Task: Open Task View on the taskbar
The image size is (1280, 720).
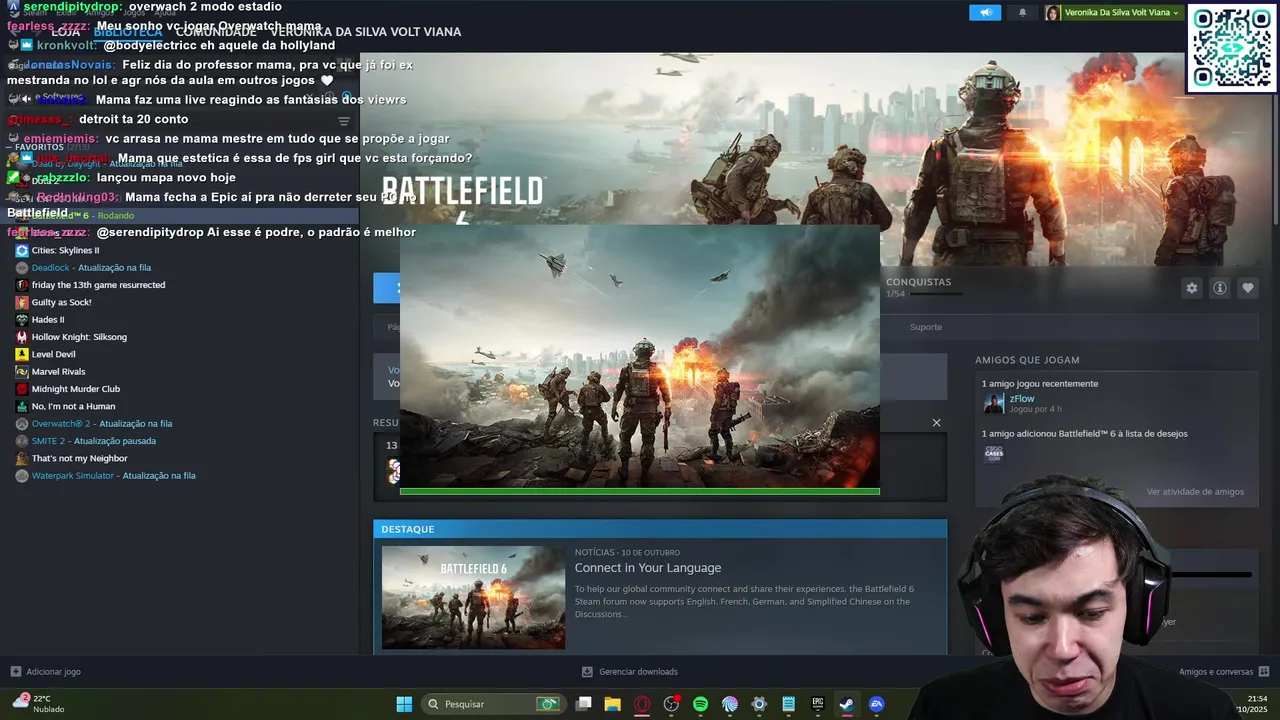Action: coord(584,704)
